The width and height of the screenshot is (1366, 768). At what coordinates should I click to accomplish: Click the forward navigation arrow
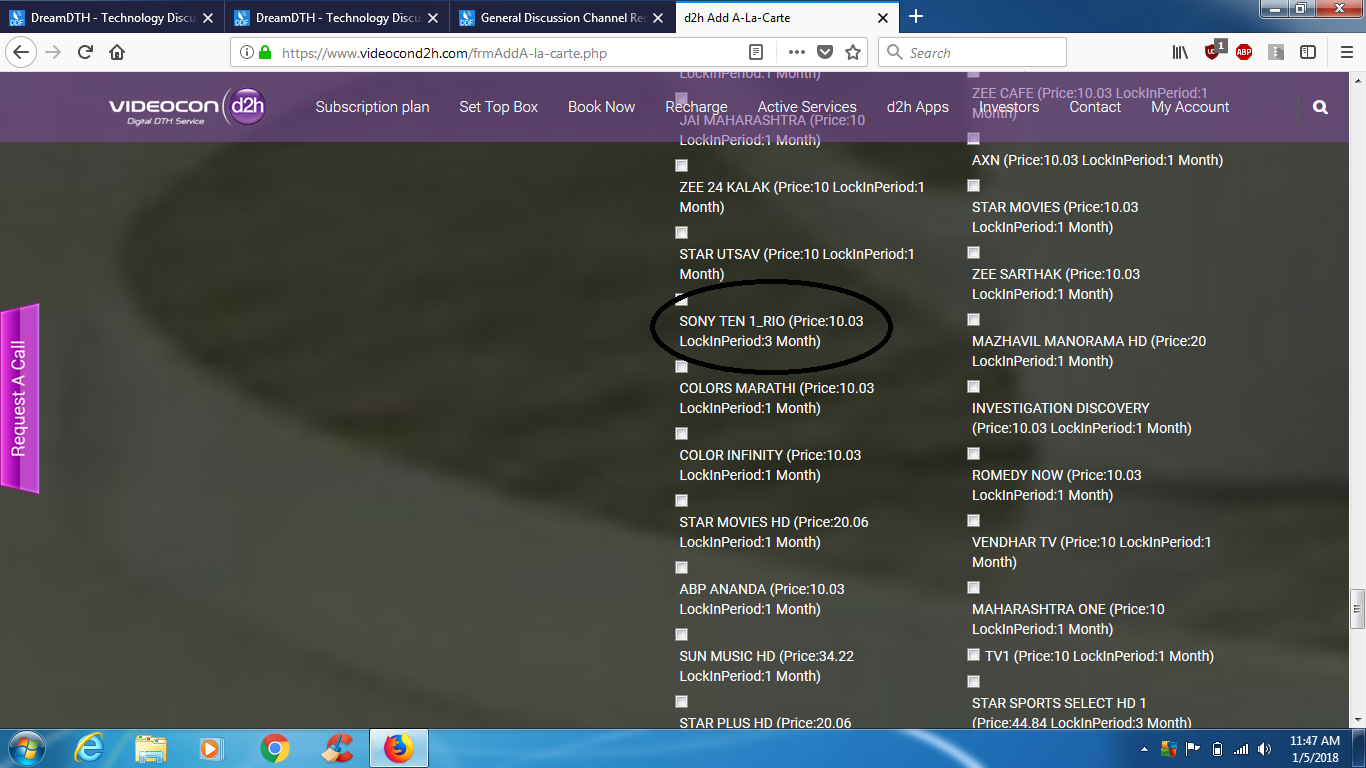pos(53,52)
